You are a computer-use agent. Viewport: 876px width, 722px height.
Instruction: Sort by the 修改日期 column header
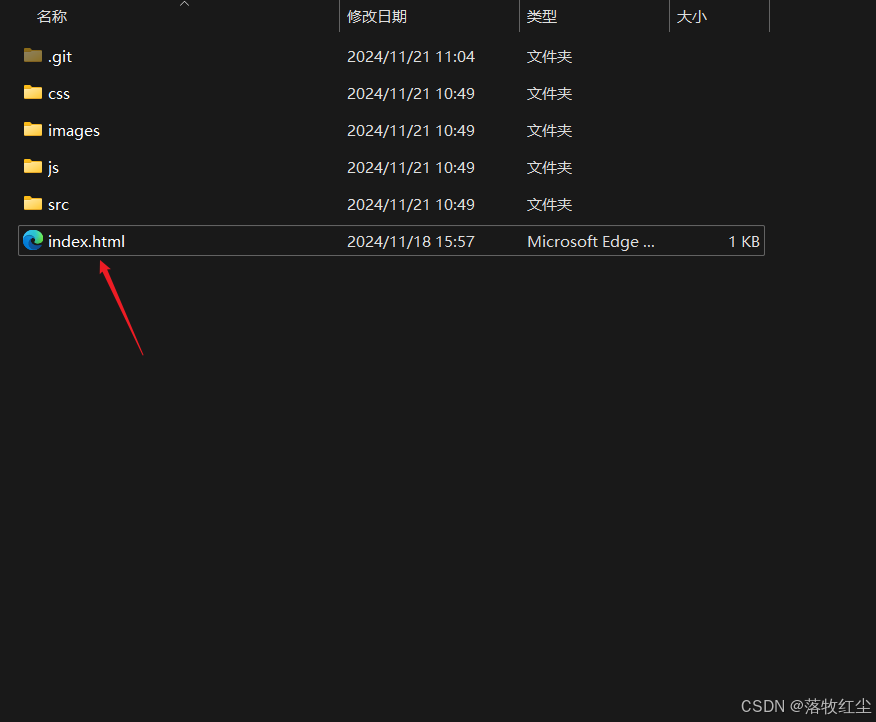click(x=377, y=17)
